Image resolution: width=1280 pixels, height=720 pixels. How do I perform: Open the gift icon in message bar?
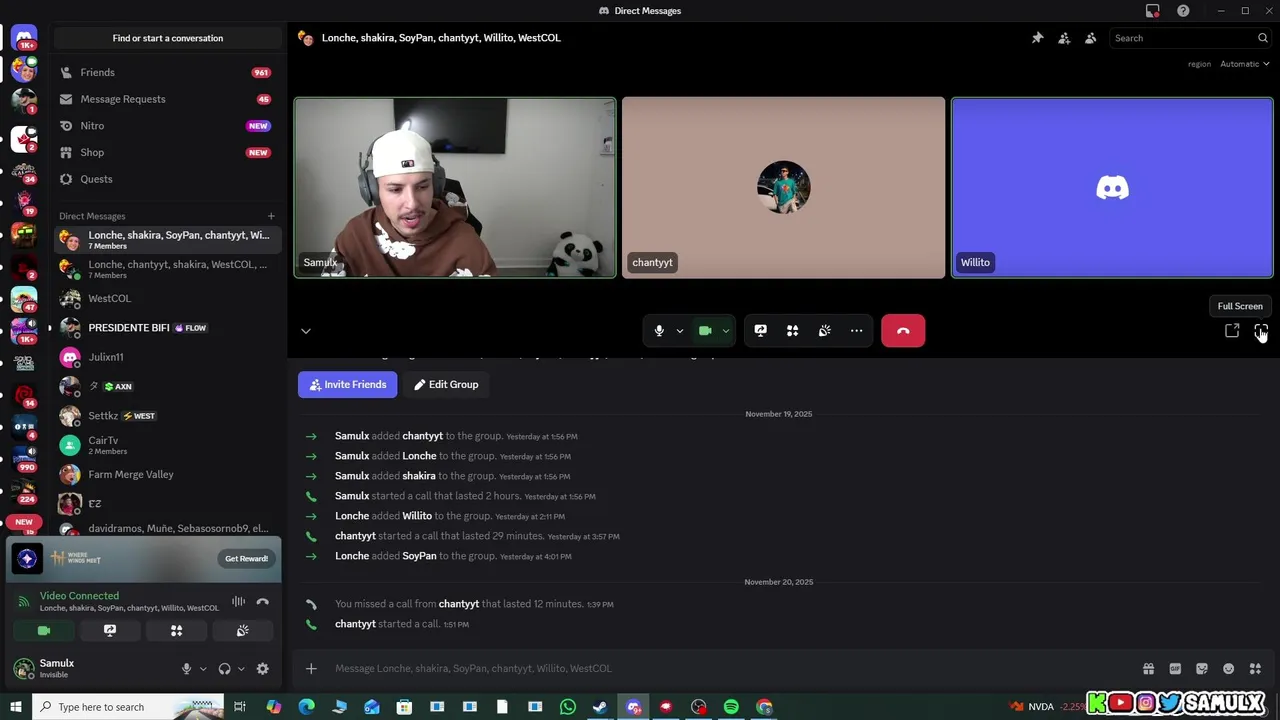coord(1148,669)
